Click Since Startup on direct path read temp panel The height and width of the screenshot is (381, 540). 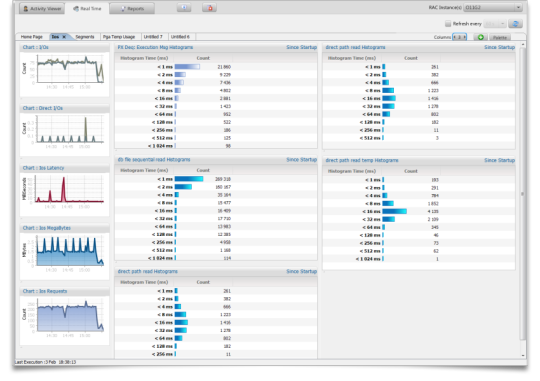[x=499, y=161]
